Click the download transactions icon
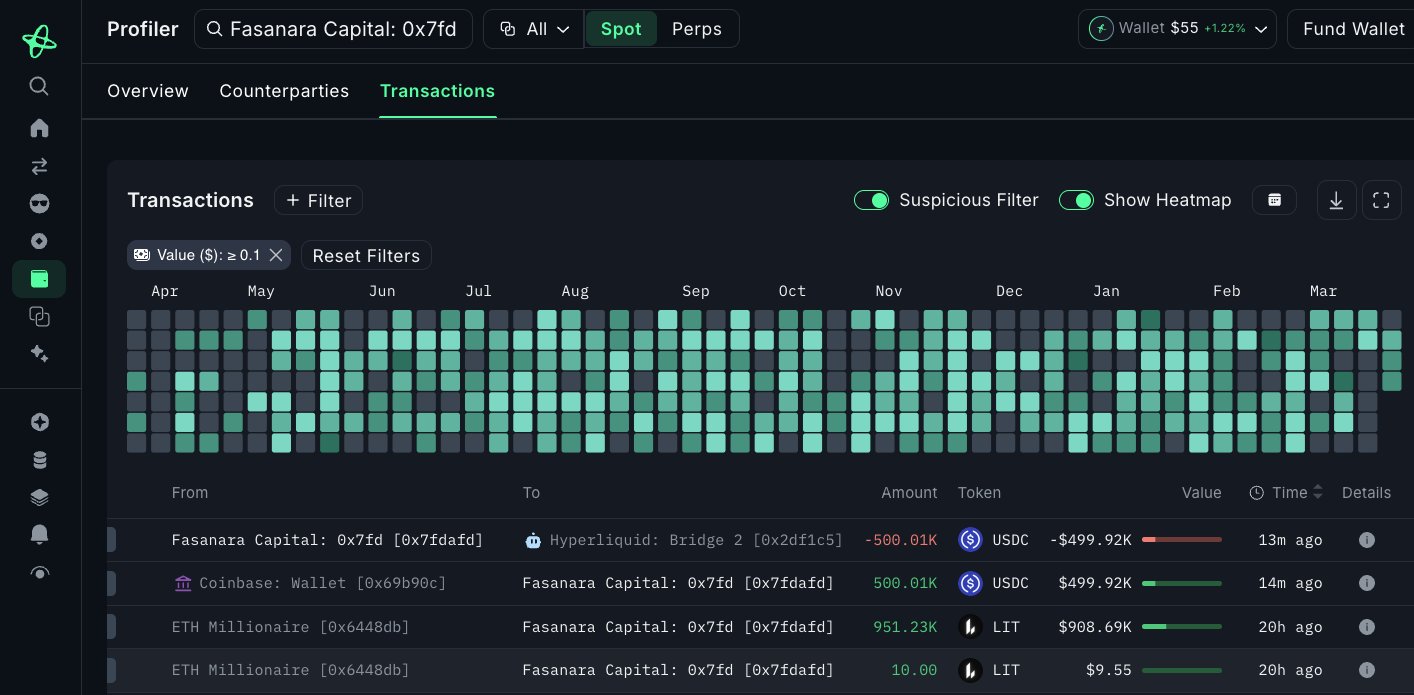1414x695 pixels. click(x=1336, y=200)
